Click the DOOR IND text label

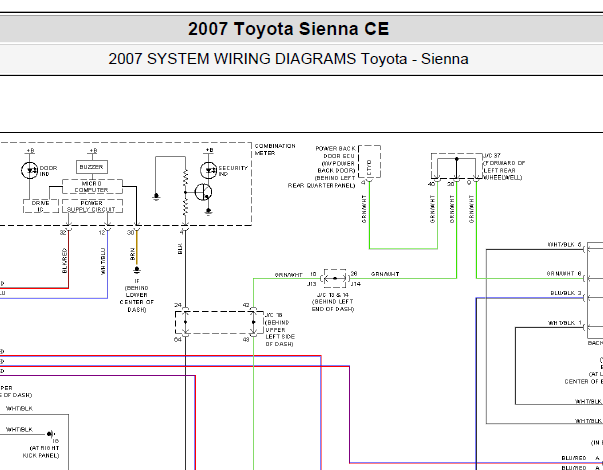48,171
